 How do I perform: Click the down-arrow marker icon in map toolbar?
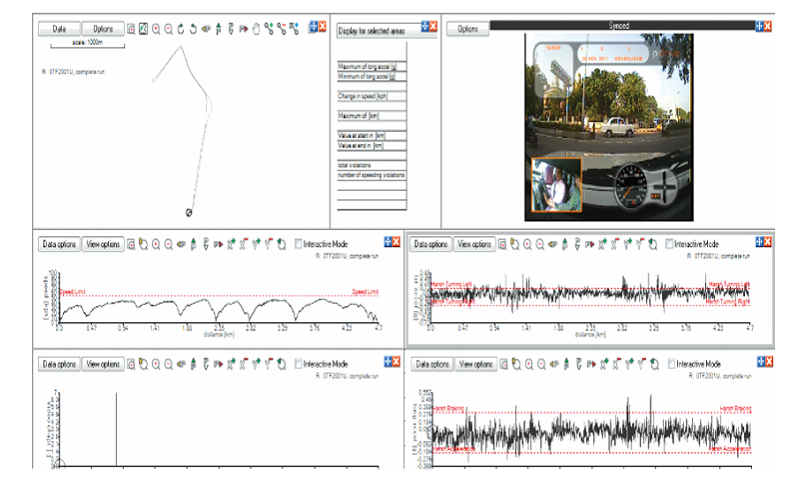tap(231, 29)
